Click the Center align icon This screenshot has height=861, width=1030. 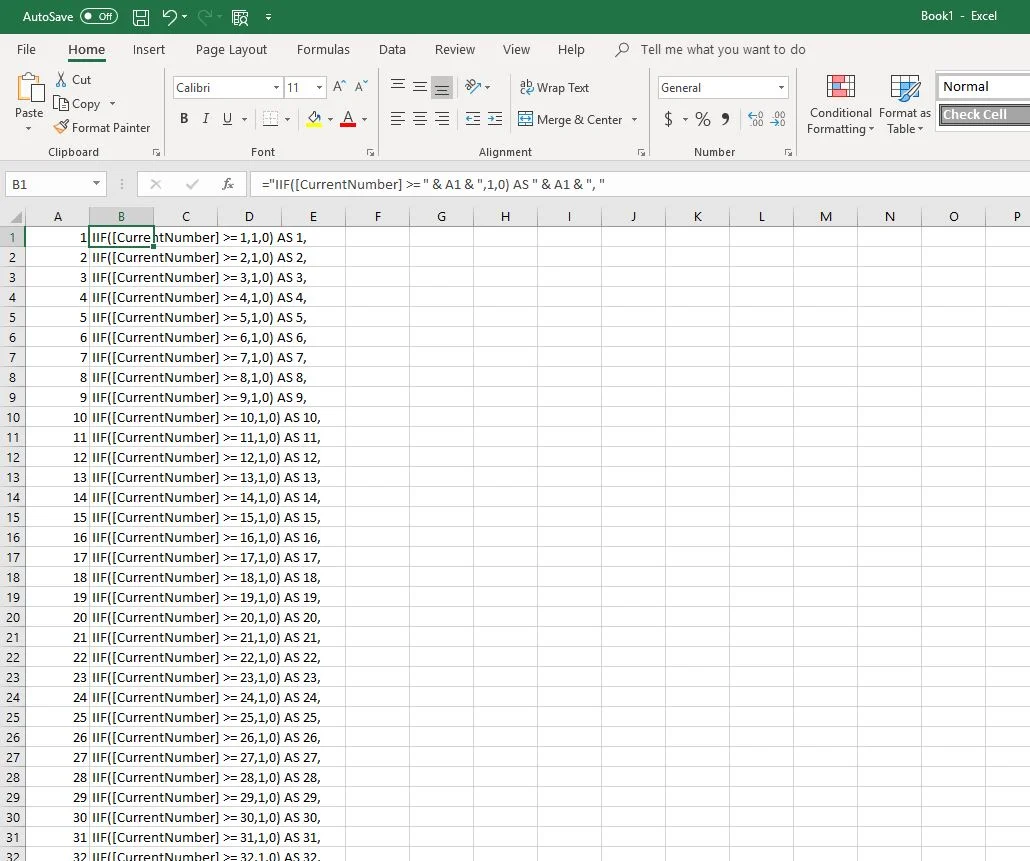point(420,120)
